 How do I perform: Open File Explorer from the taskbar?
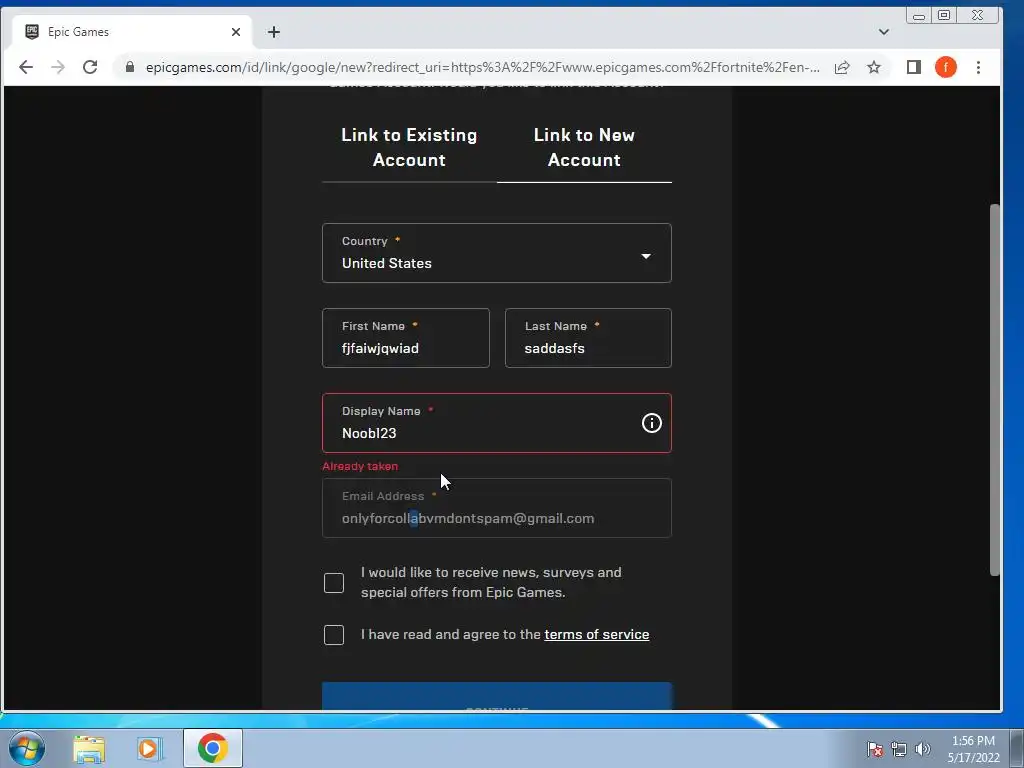pyautogui.click(x=89, y=749)
